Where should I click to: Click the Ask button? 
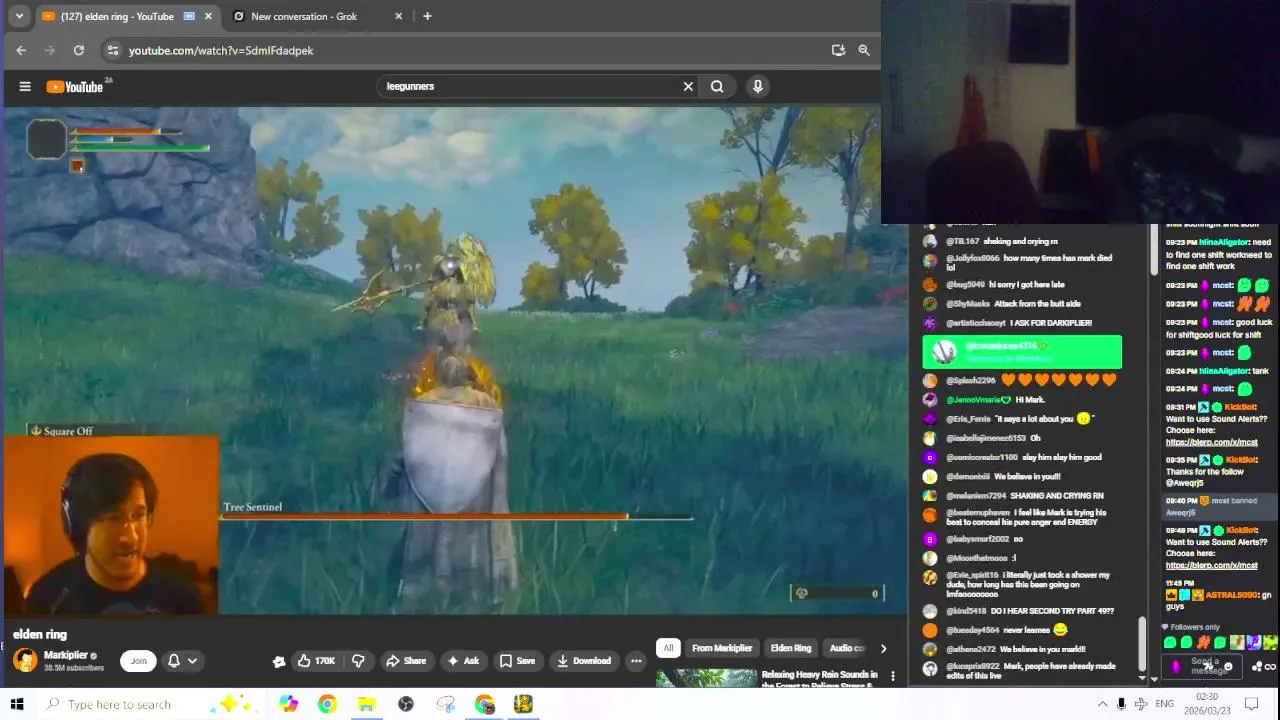click(x=463, y=660)
